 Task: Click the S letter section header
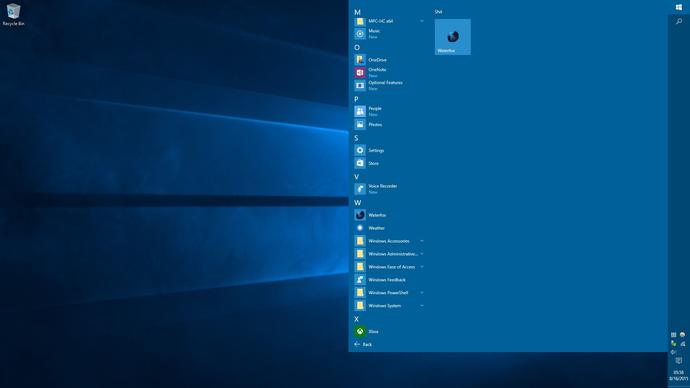(x=356, y=138)
